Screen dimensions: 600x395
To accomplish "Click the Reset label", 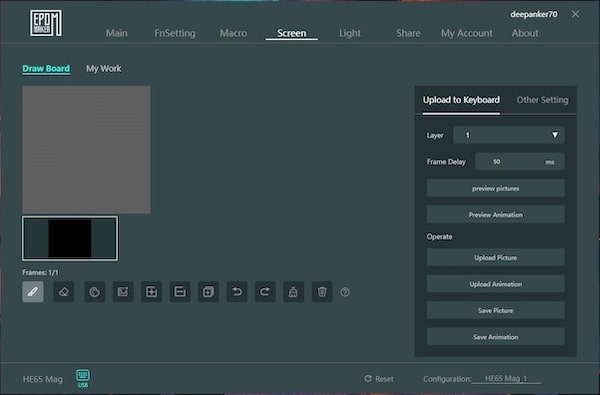I will (x=384, y=379).
